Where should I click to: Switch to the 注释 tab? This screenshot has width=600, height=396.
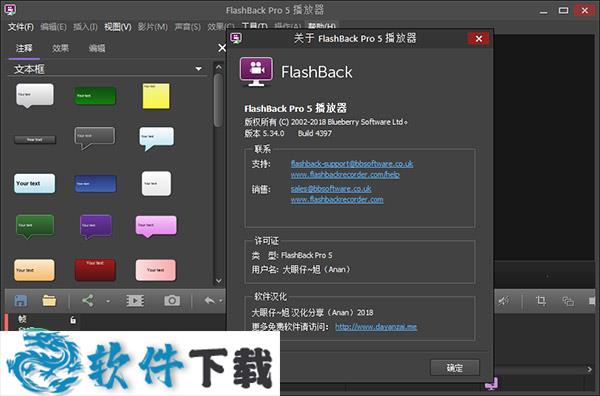(24, 48)
